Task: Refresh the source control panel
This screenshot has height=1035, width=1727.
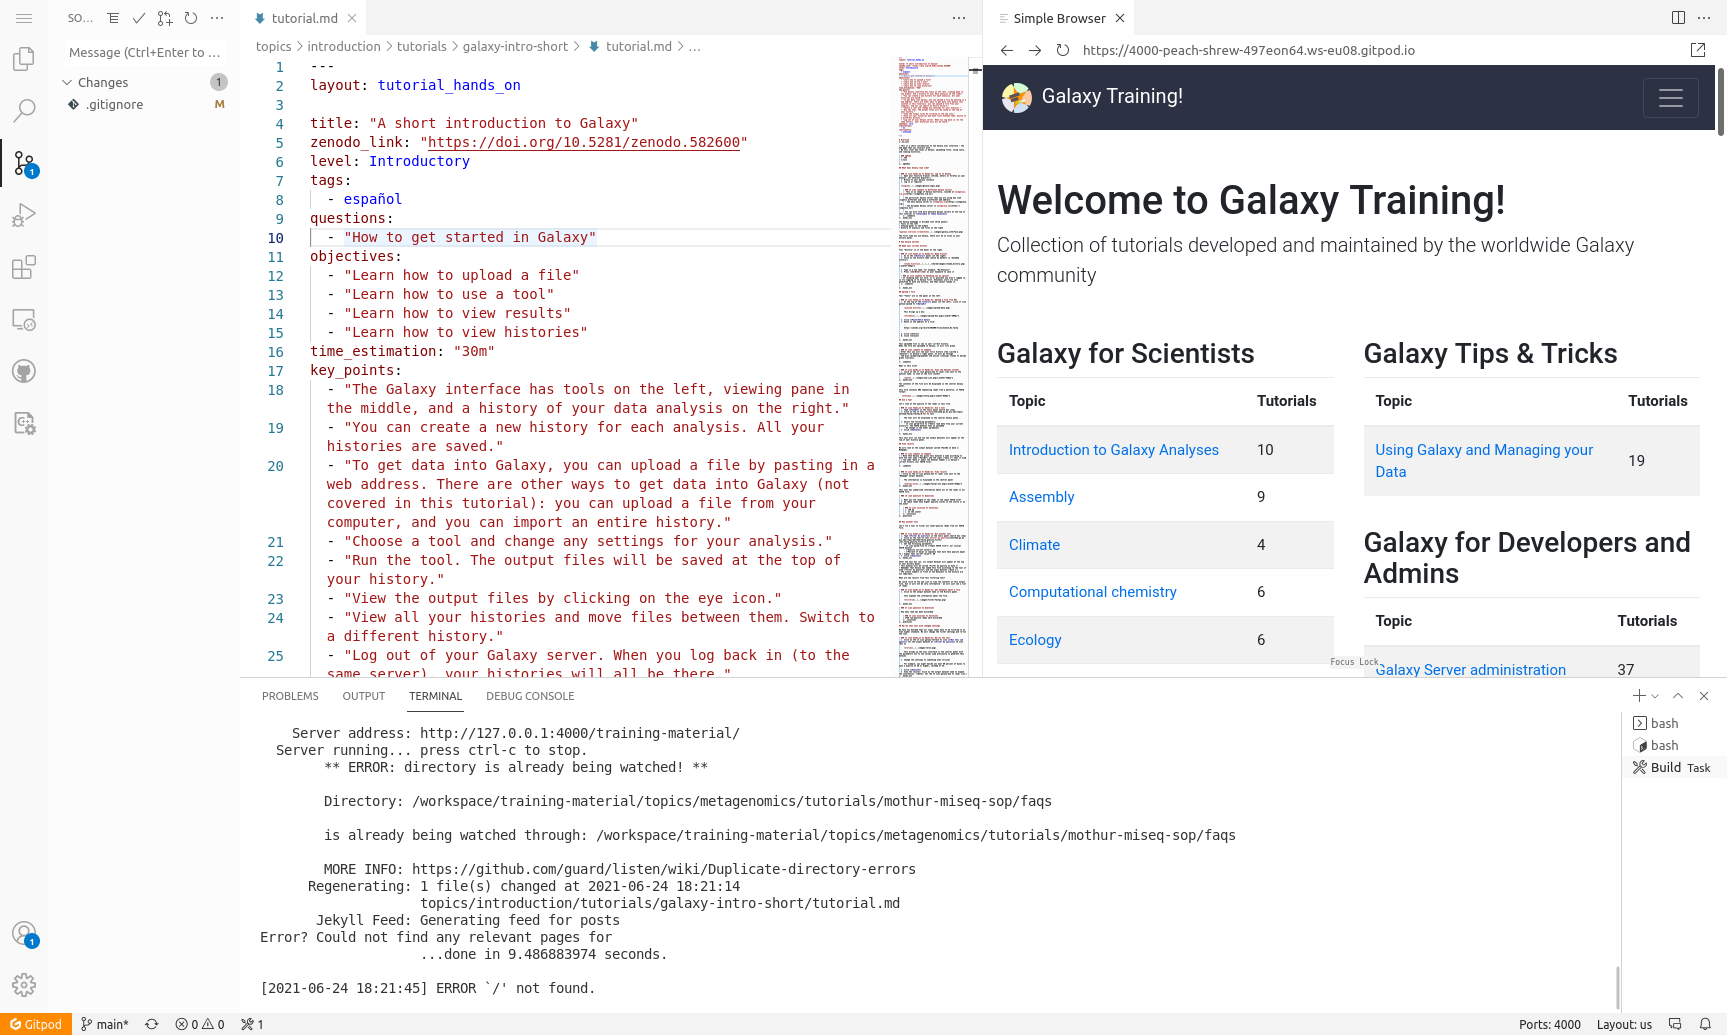Action: click(x=191, y=18)
